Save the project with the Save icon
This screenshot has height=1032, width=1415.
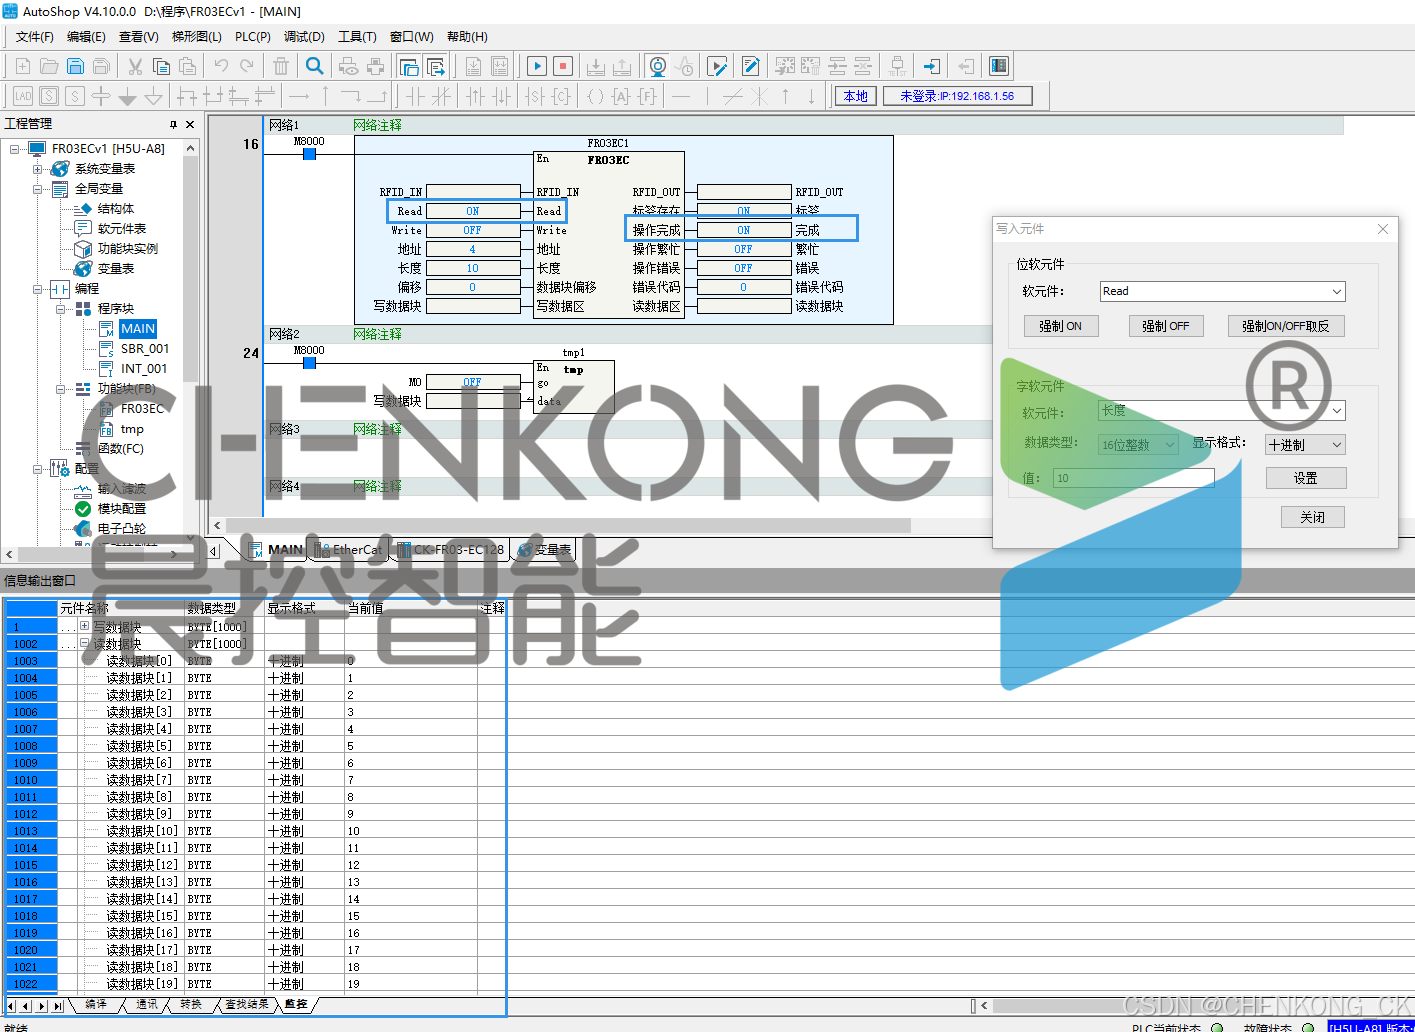pos(75,66)
